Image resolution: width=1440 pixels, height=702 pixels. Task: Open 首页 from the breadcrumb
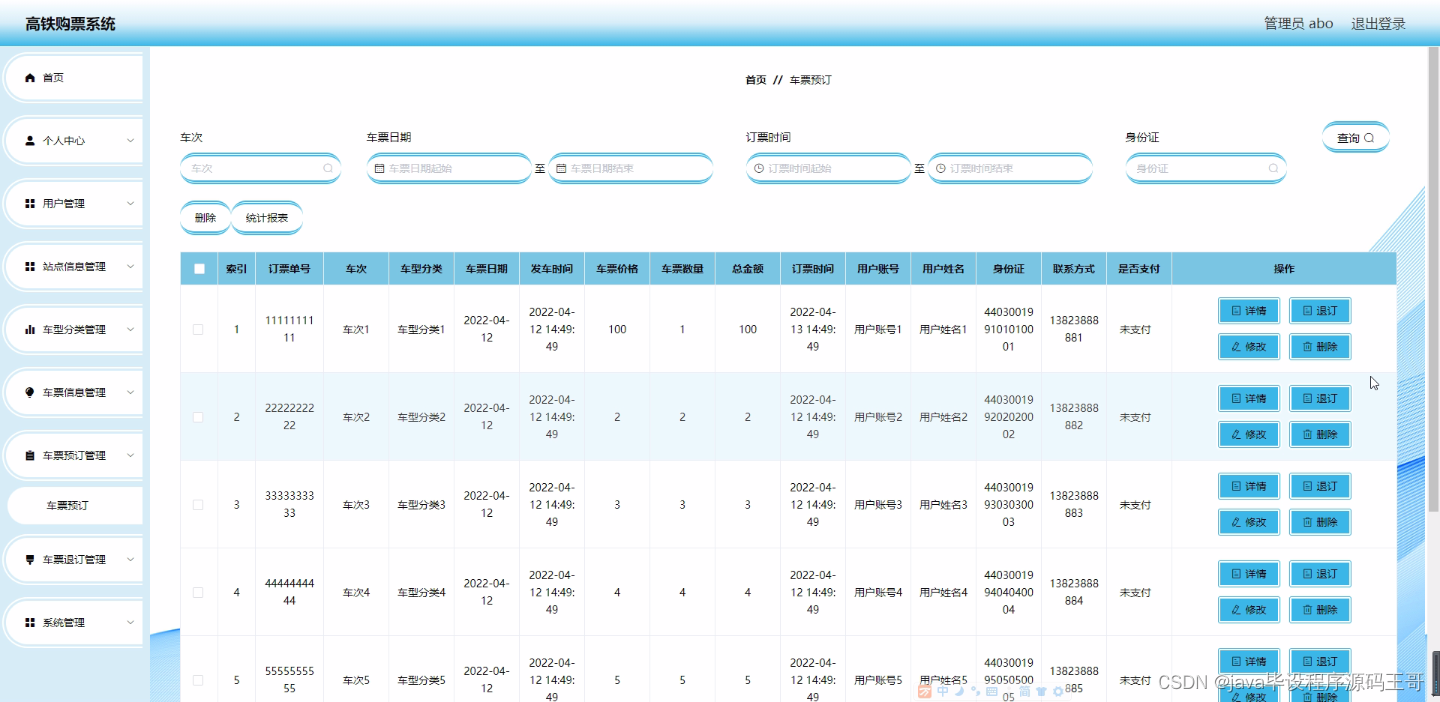[755, 79]
